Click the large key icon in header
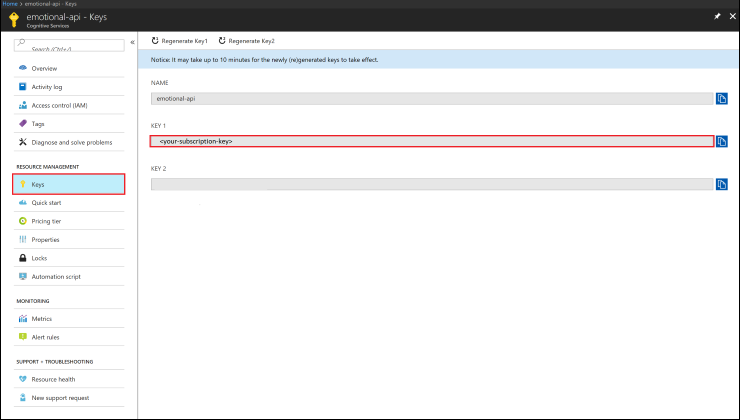The height and width of the screenshot is (420, 740). point(14,19)
